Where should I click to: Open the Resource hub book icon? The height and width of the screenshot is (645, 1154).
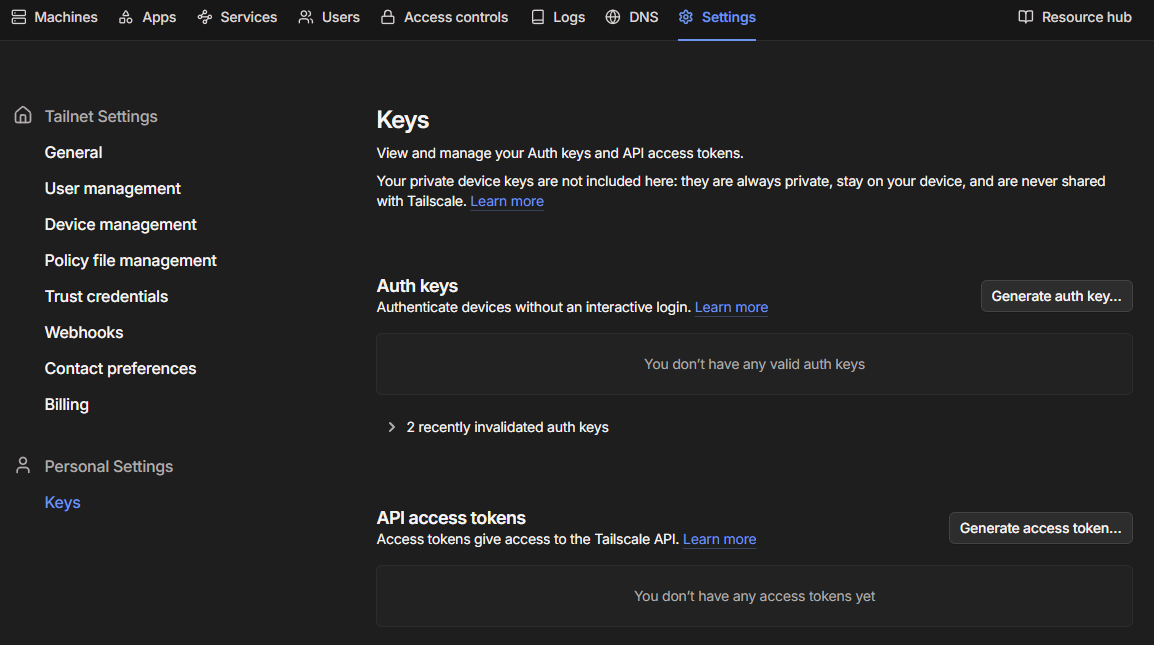[x=1026, y=17]
